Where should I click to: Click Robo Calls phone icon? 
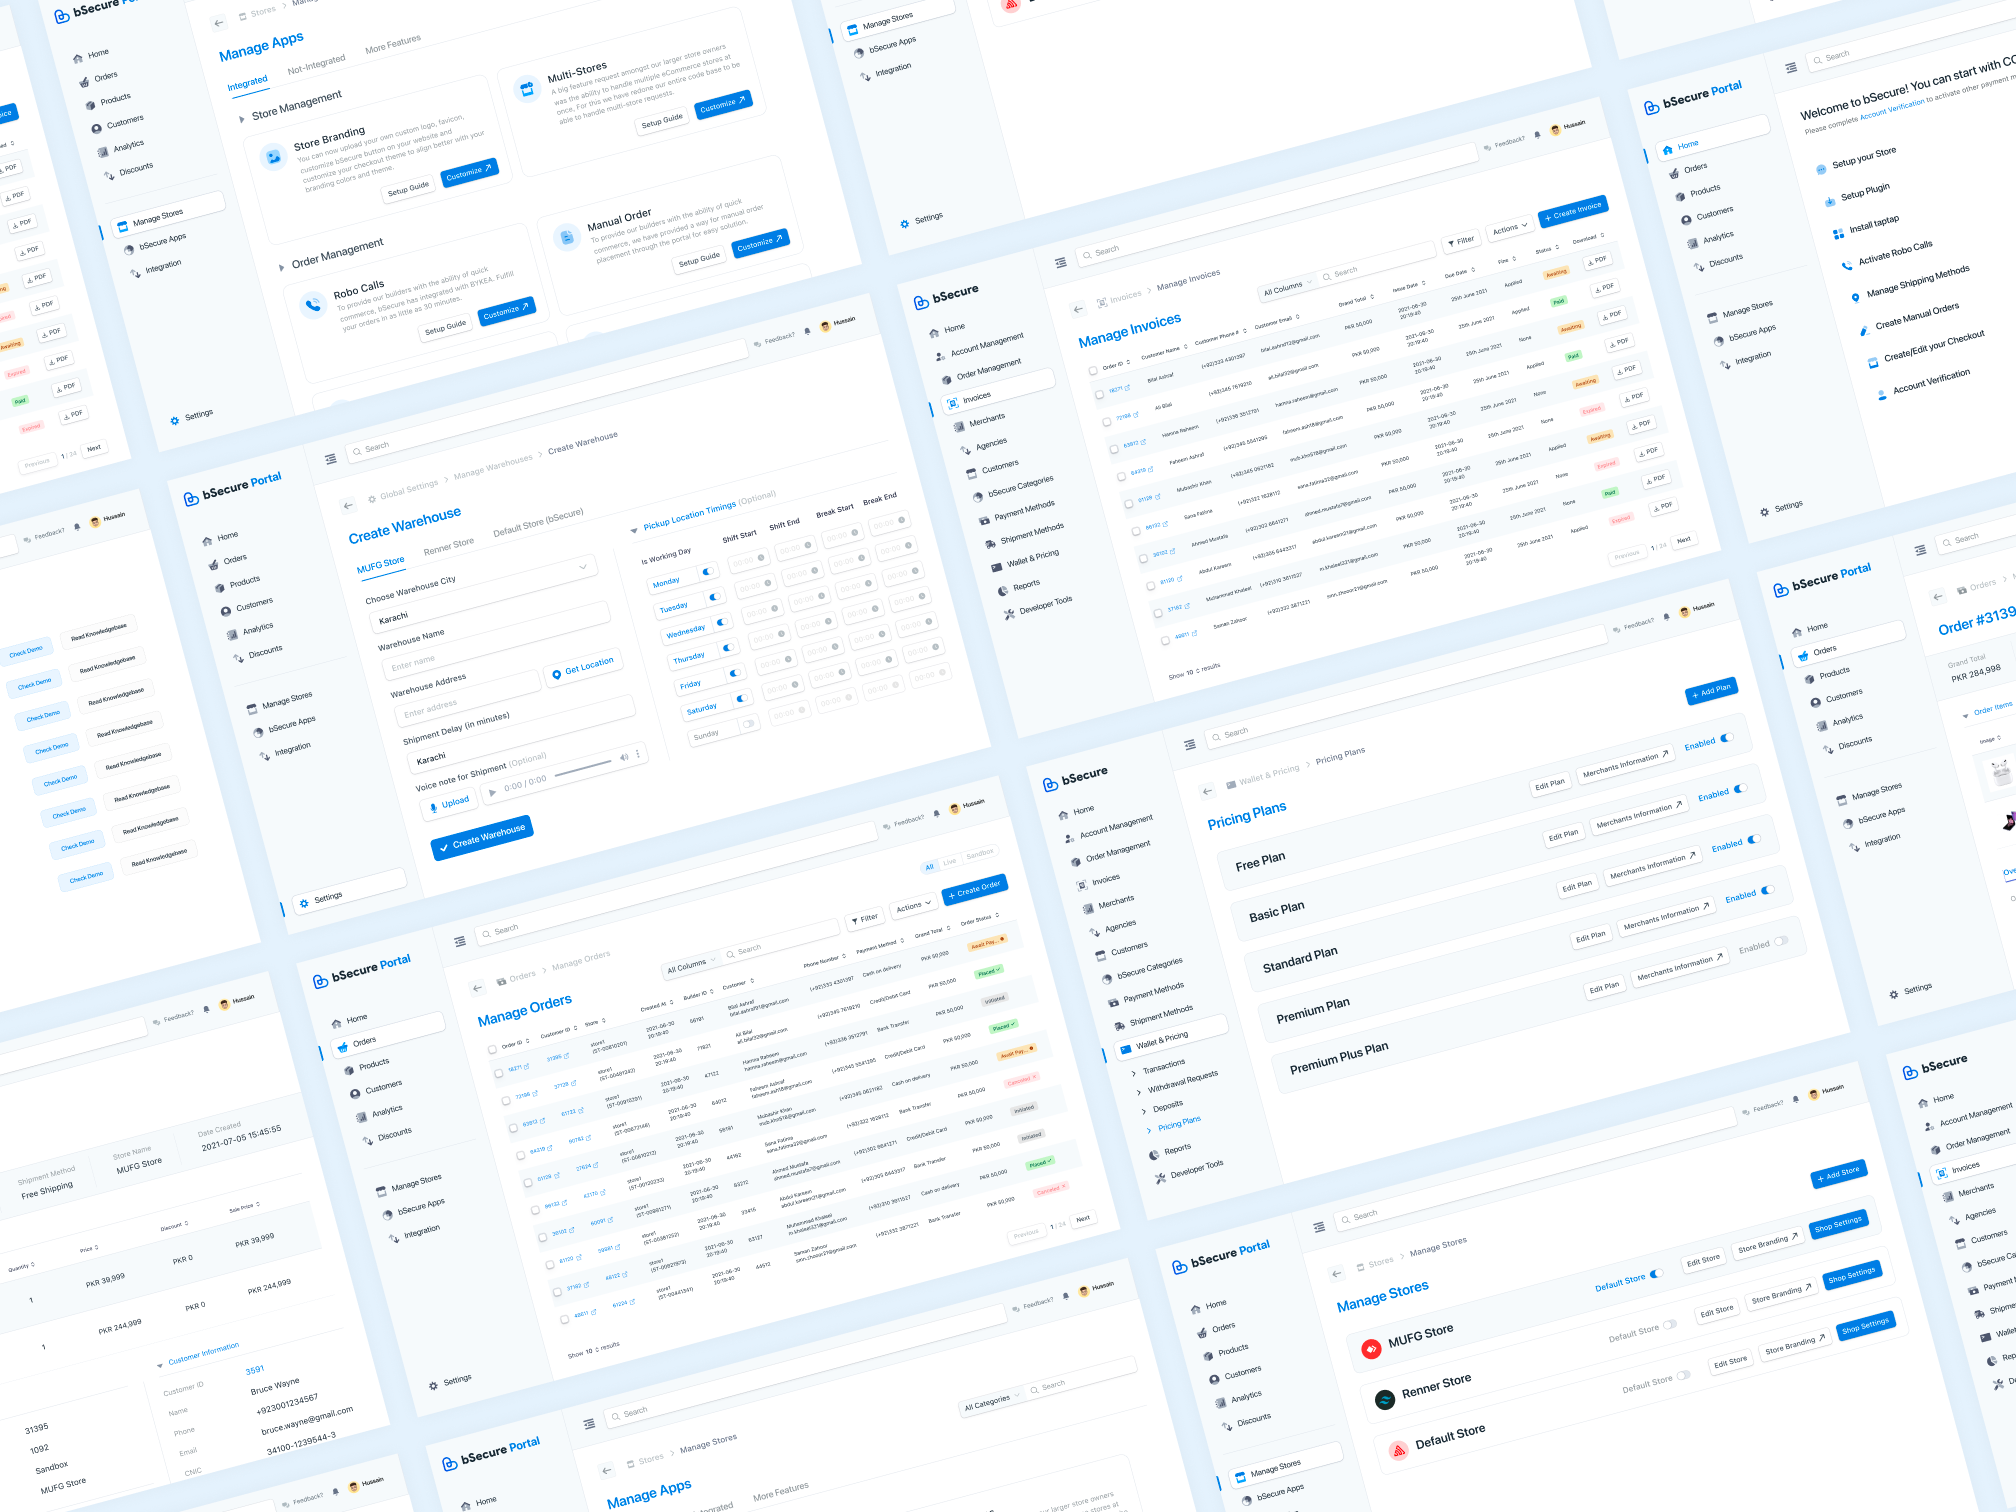tap(313, 305)
